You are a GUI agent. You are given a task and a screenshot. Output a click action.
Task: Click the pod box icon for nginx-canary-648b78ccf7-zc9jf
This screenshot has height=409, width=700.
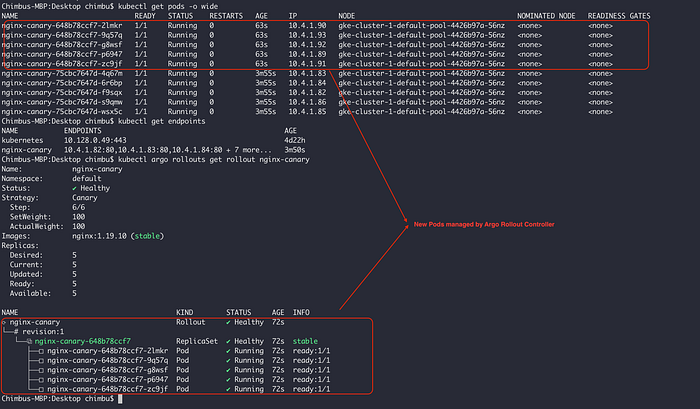pyautogui.click(x=41, y=389)
